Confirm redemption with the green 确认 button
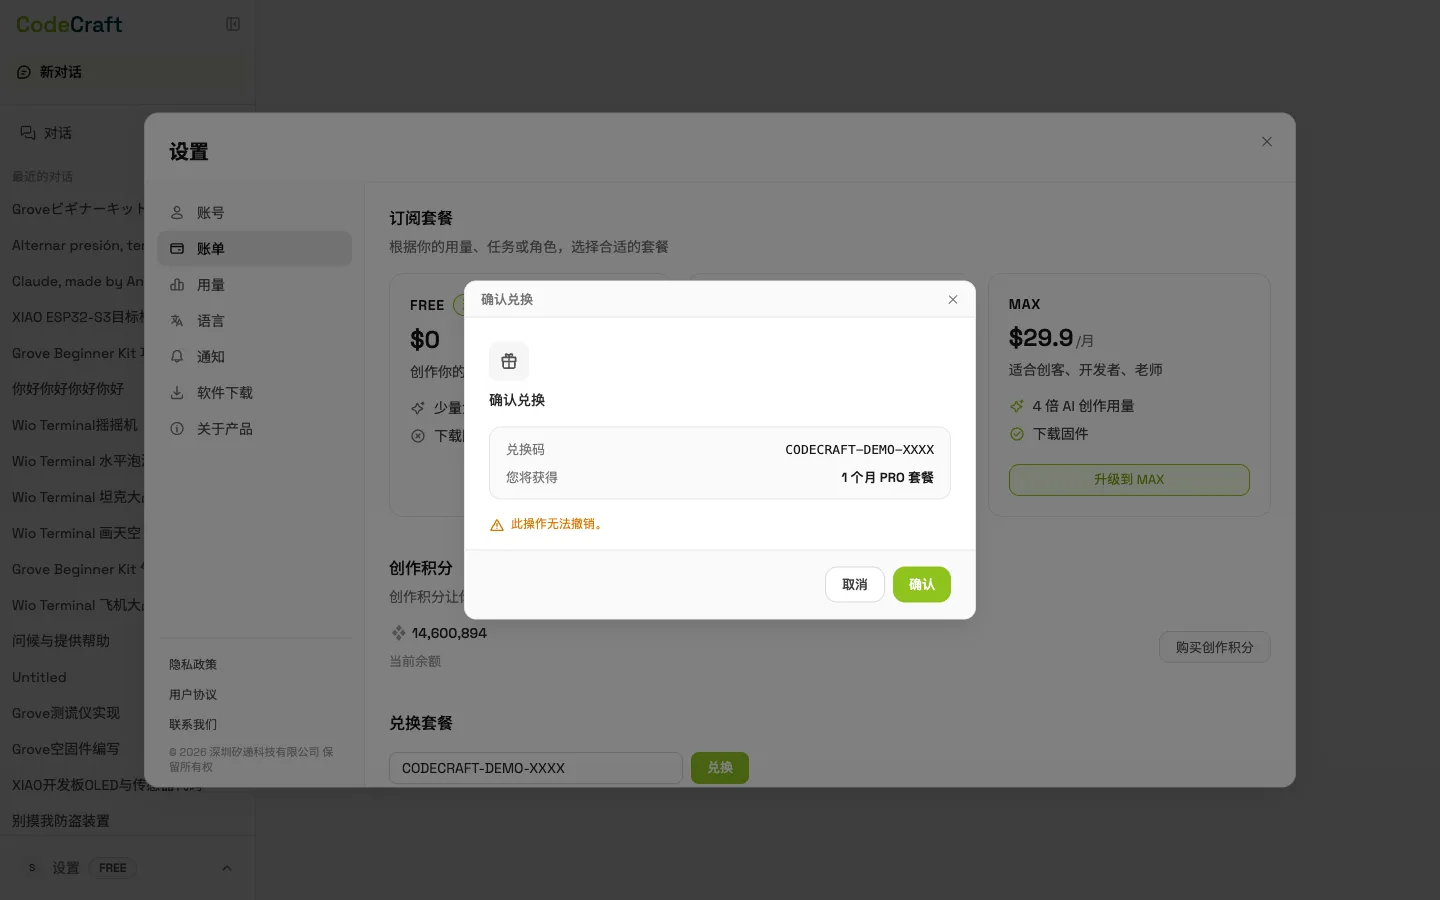1440x900 pixels. click(x=921, y=585)
